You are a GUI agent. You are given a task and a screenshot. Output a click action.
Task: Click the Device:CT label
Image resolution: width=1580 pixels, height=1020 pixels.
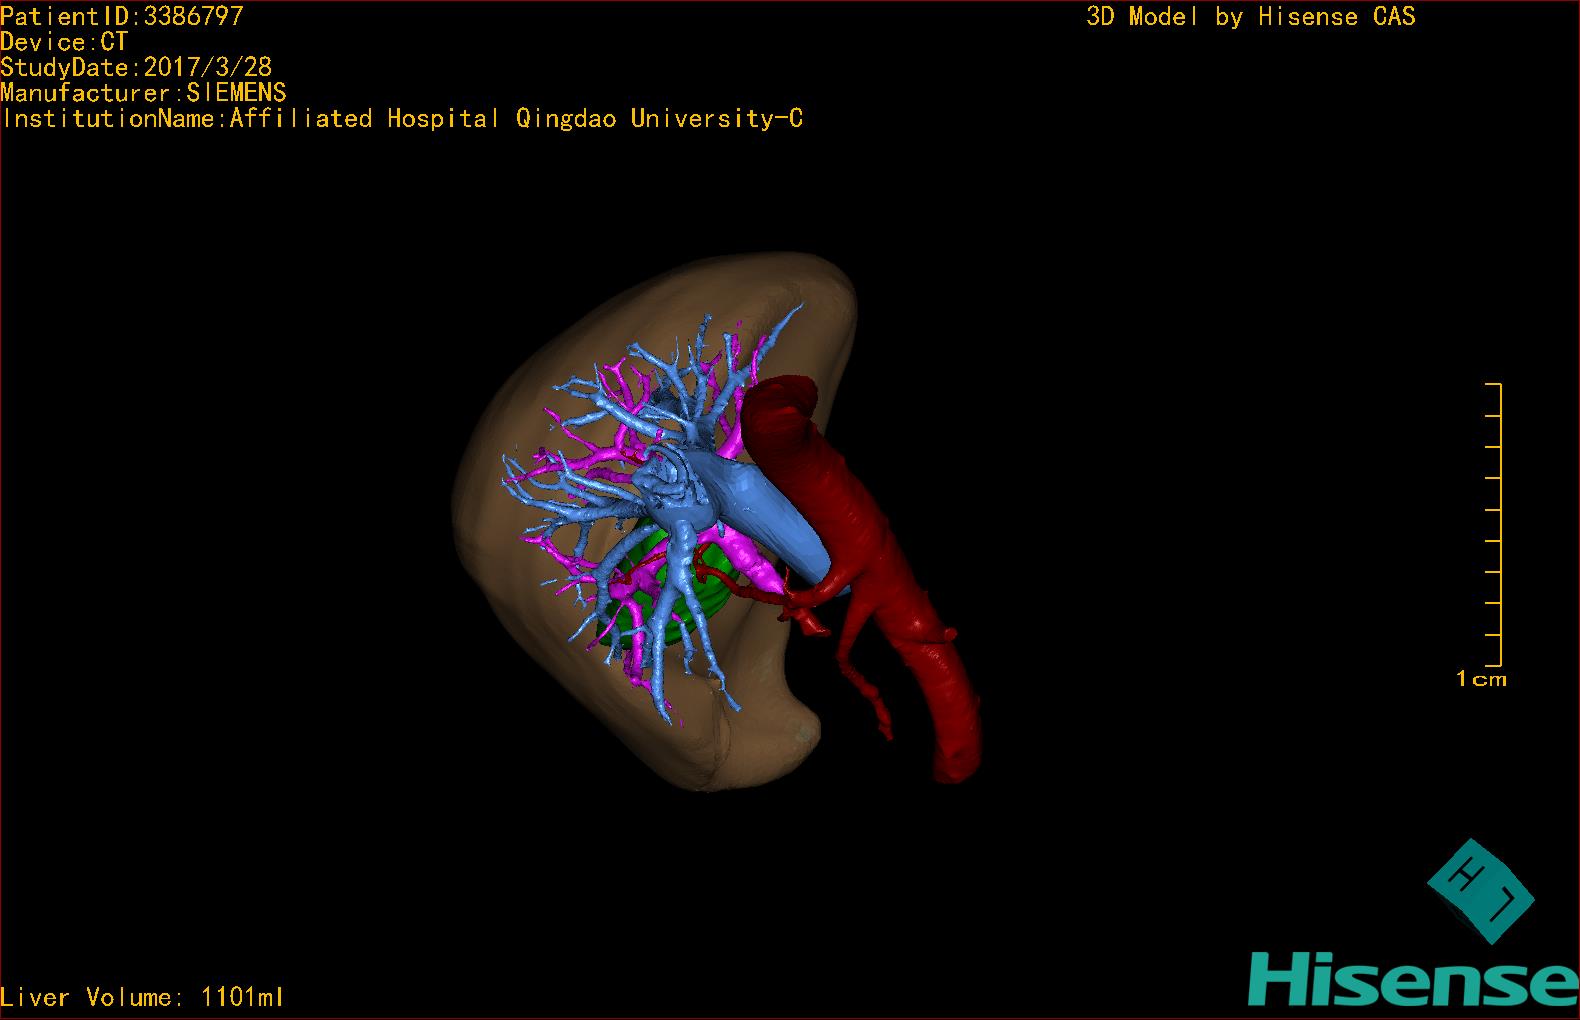point(64,42)
